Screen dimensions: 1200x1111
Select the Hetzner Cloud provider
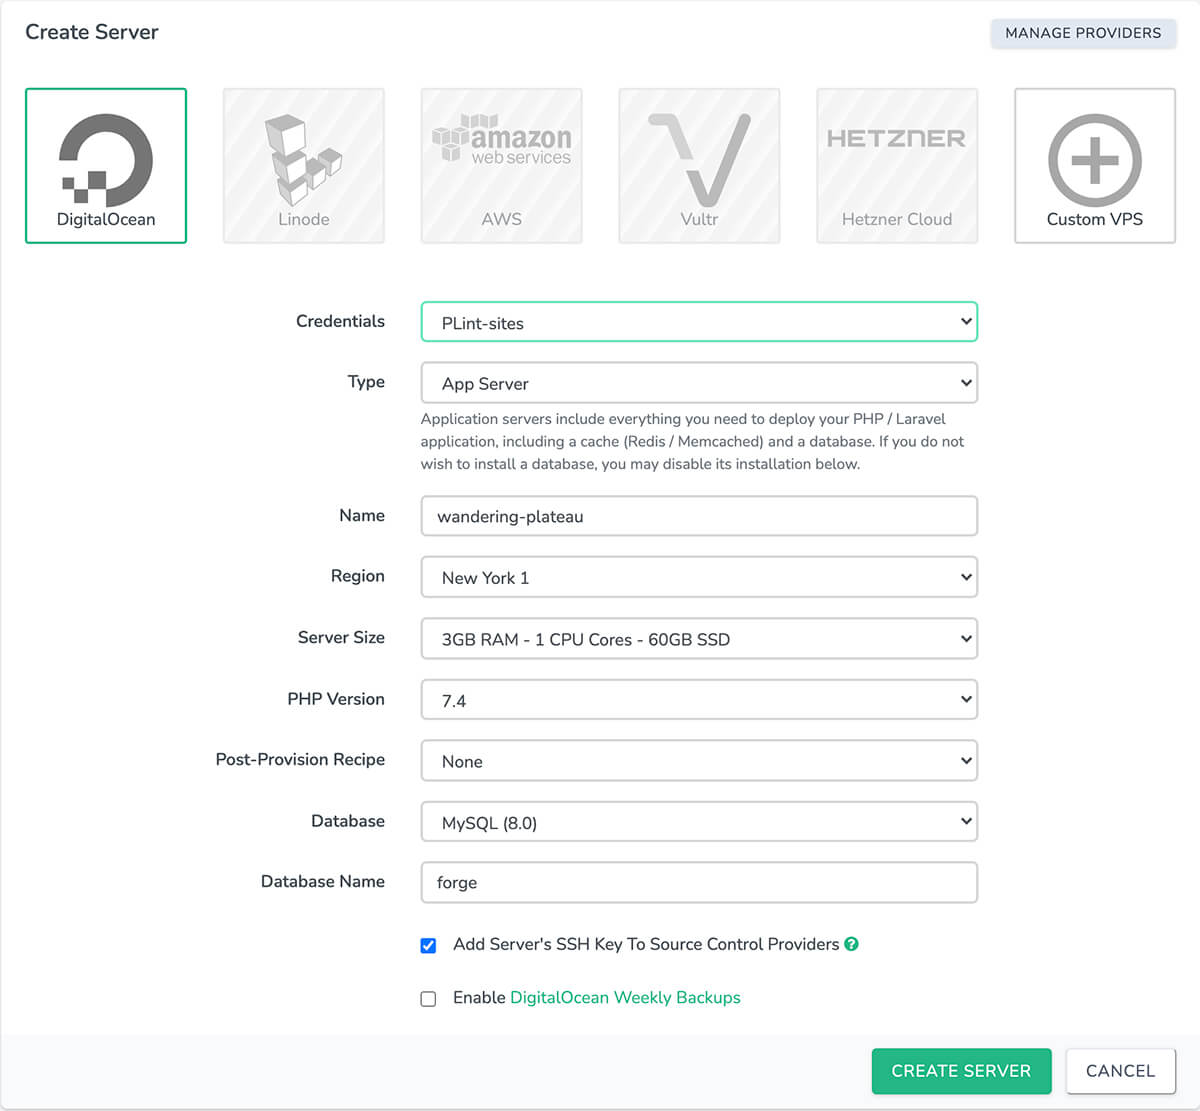[x=897, y=165]
